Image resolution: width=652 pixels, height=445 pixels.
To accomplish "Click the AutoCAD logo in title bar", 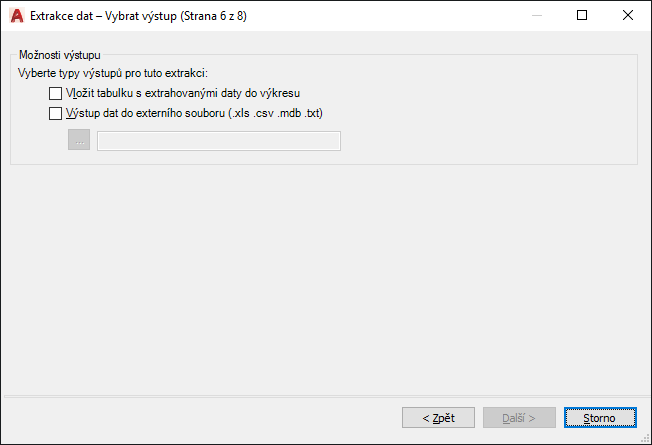I will tap(16, 16).
